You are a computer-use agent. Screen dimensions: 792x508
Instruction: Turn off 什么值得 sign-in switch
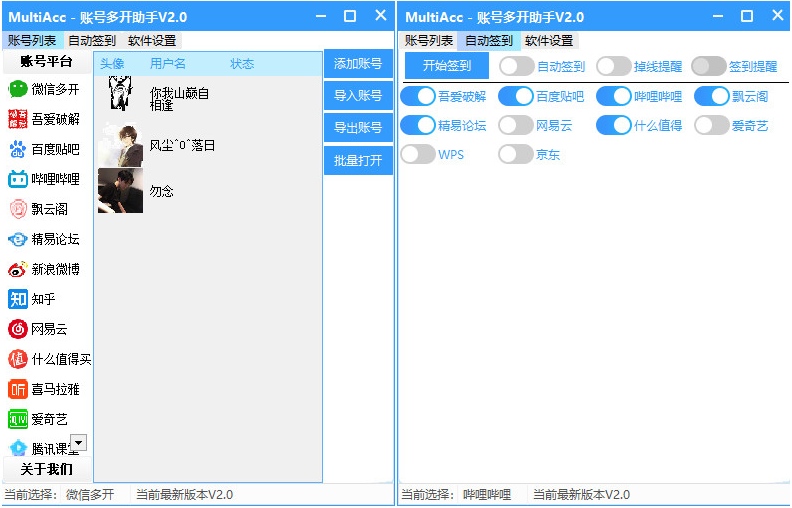coord(614,125)
